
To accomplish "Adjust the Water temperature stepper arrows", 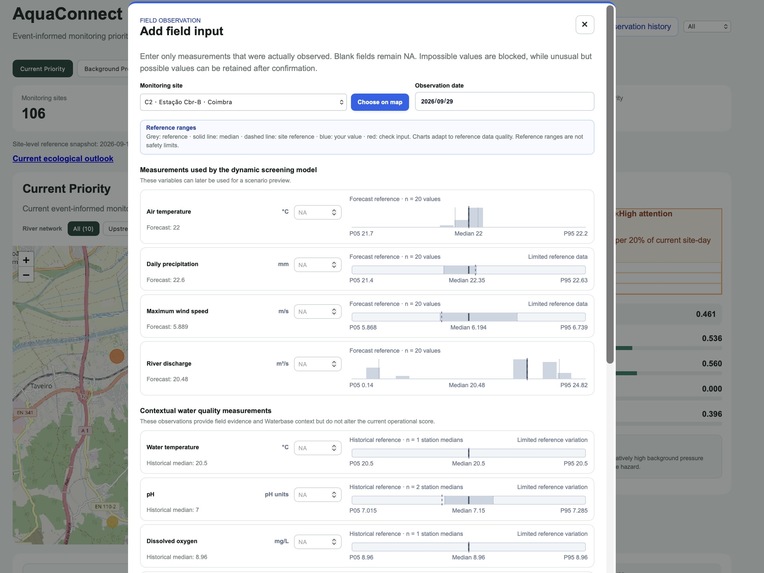I will point(334,448).
